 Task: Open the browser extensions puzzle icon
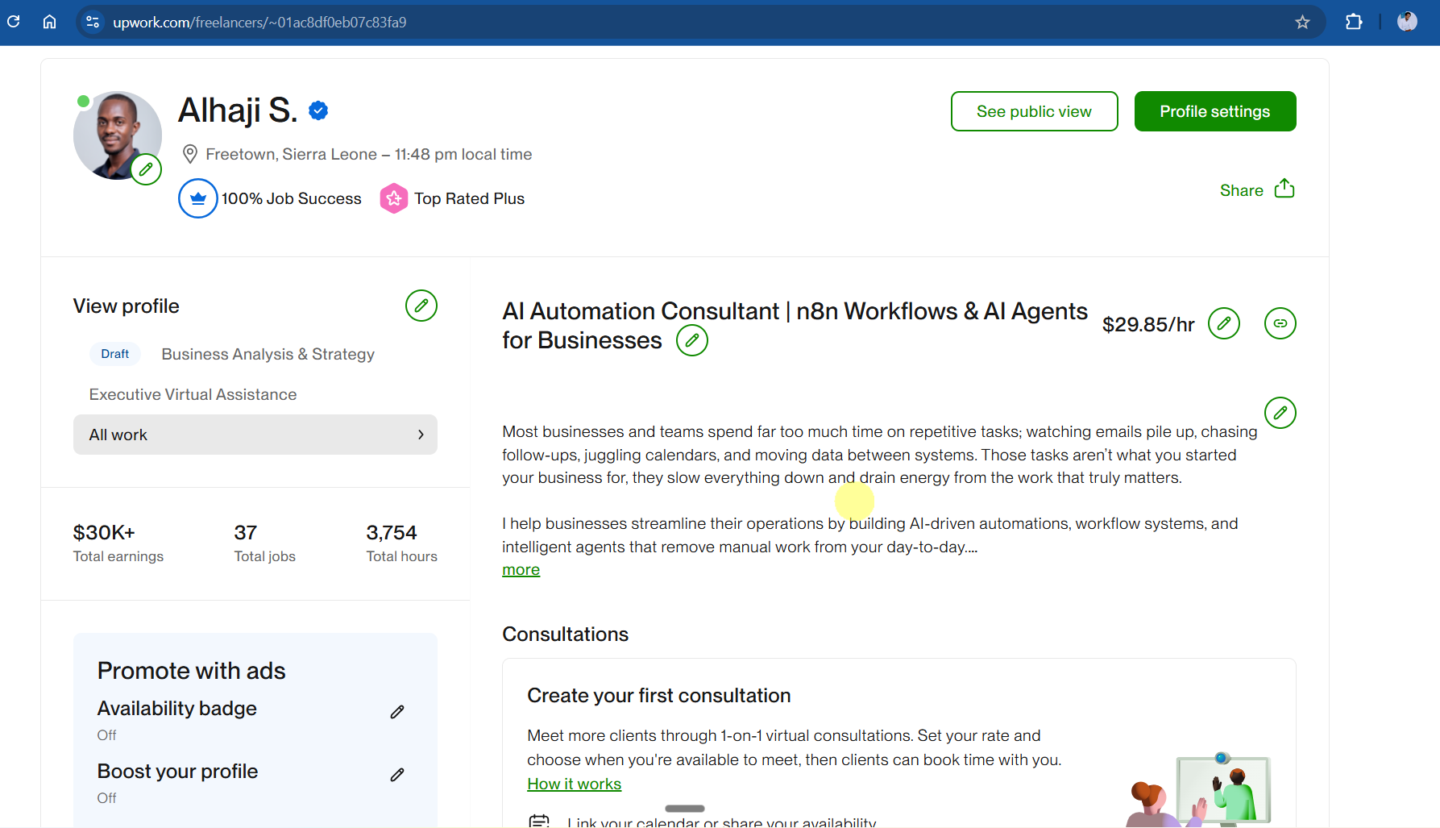(1353, 22)
